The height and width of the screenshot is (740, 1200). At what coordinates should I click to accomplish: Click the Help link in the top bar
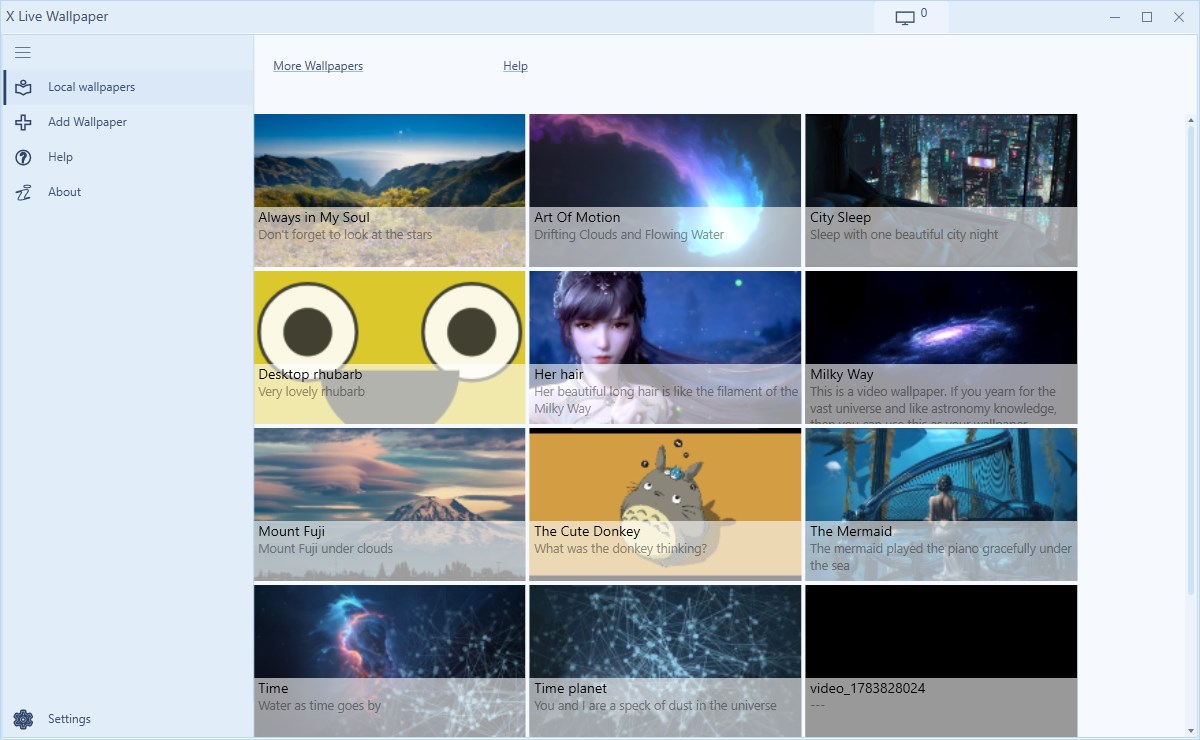(x=515, y=65)
